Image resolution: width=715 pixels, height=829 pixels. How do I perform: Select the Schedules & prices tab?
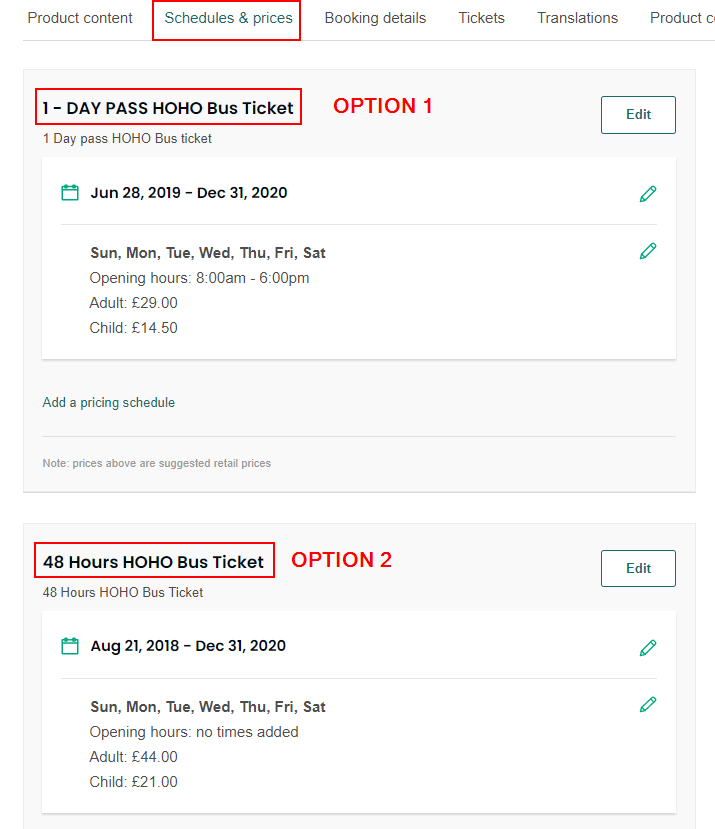pos(226,18)
